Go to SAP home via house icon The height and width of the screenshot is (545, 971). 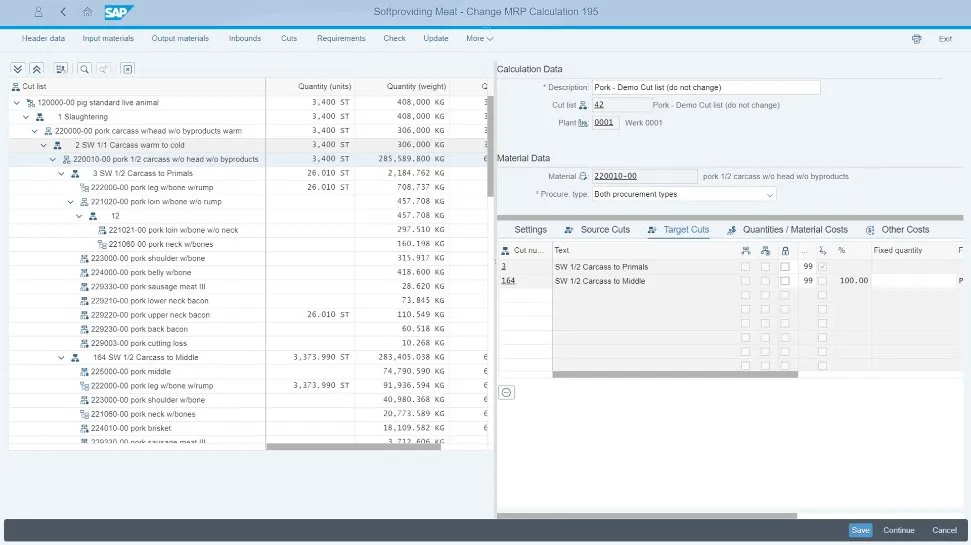point(88,12)
